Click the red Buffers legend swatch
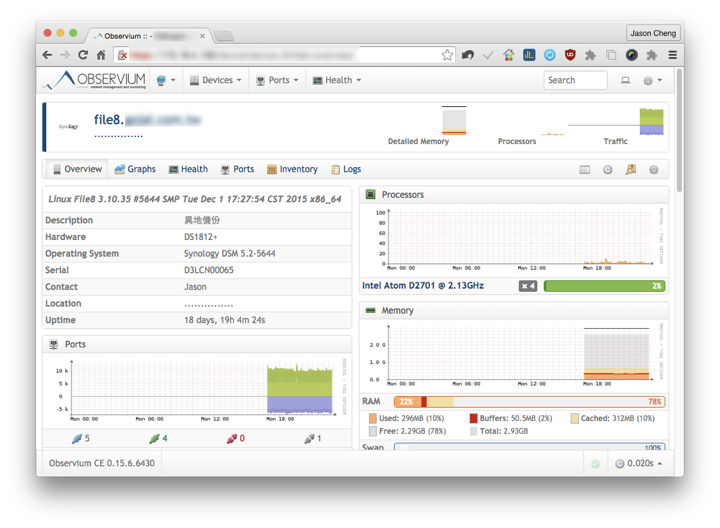This screenshot has height=528, width=720. (473, 418)
